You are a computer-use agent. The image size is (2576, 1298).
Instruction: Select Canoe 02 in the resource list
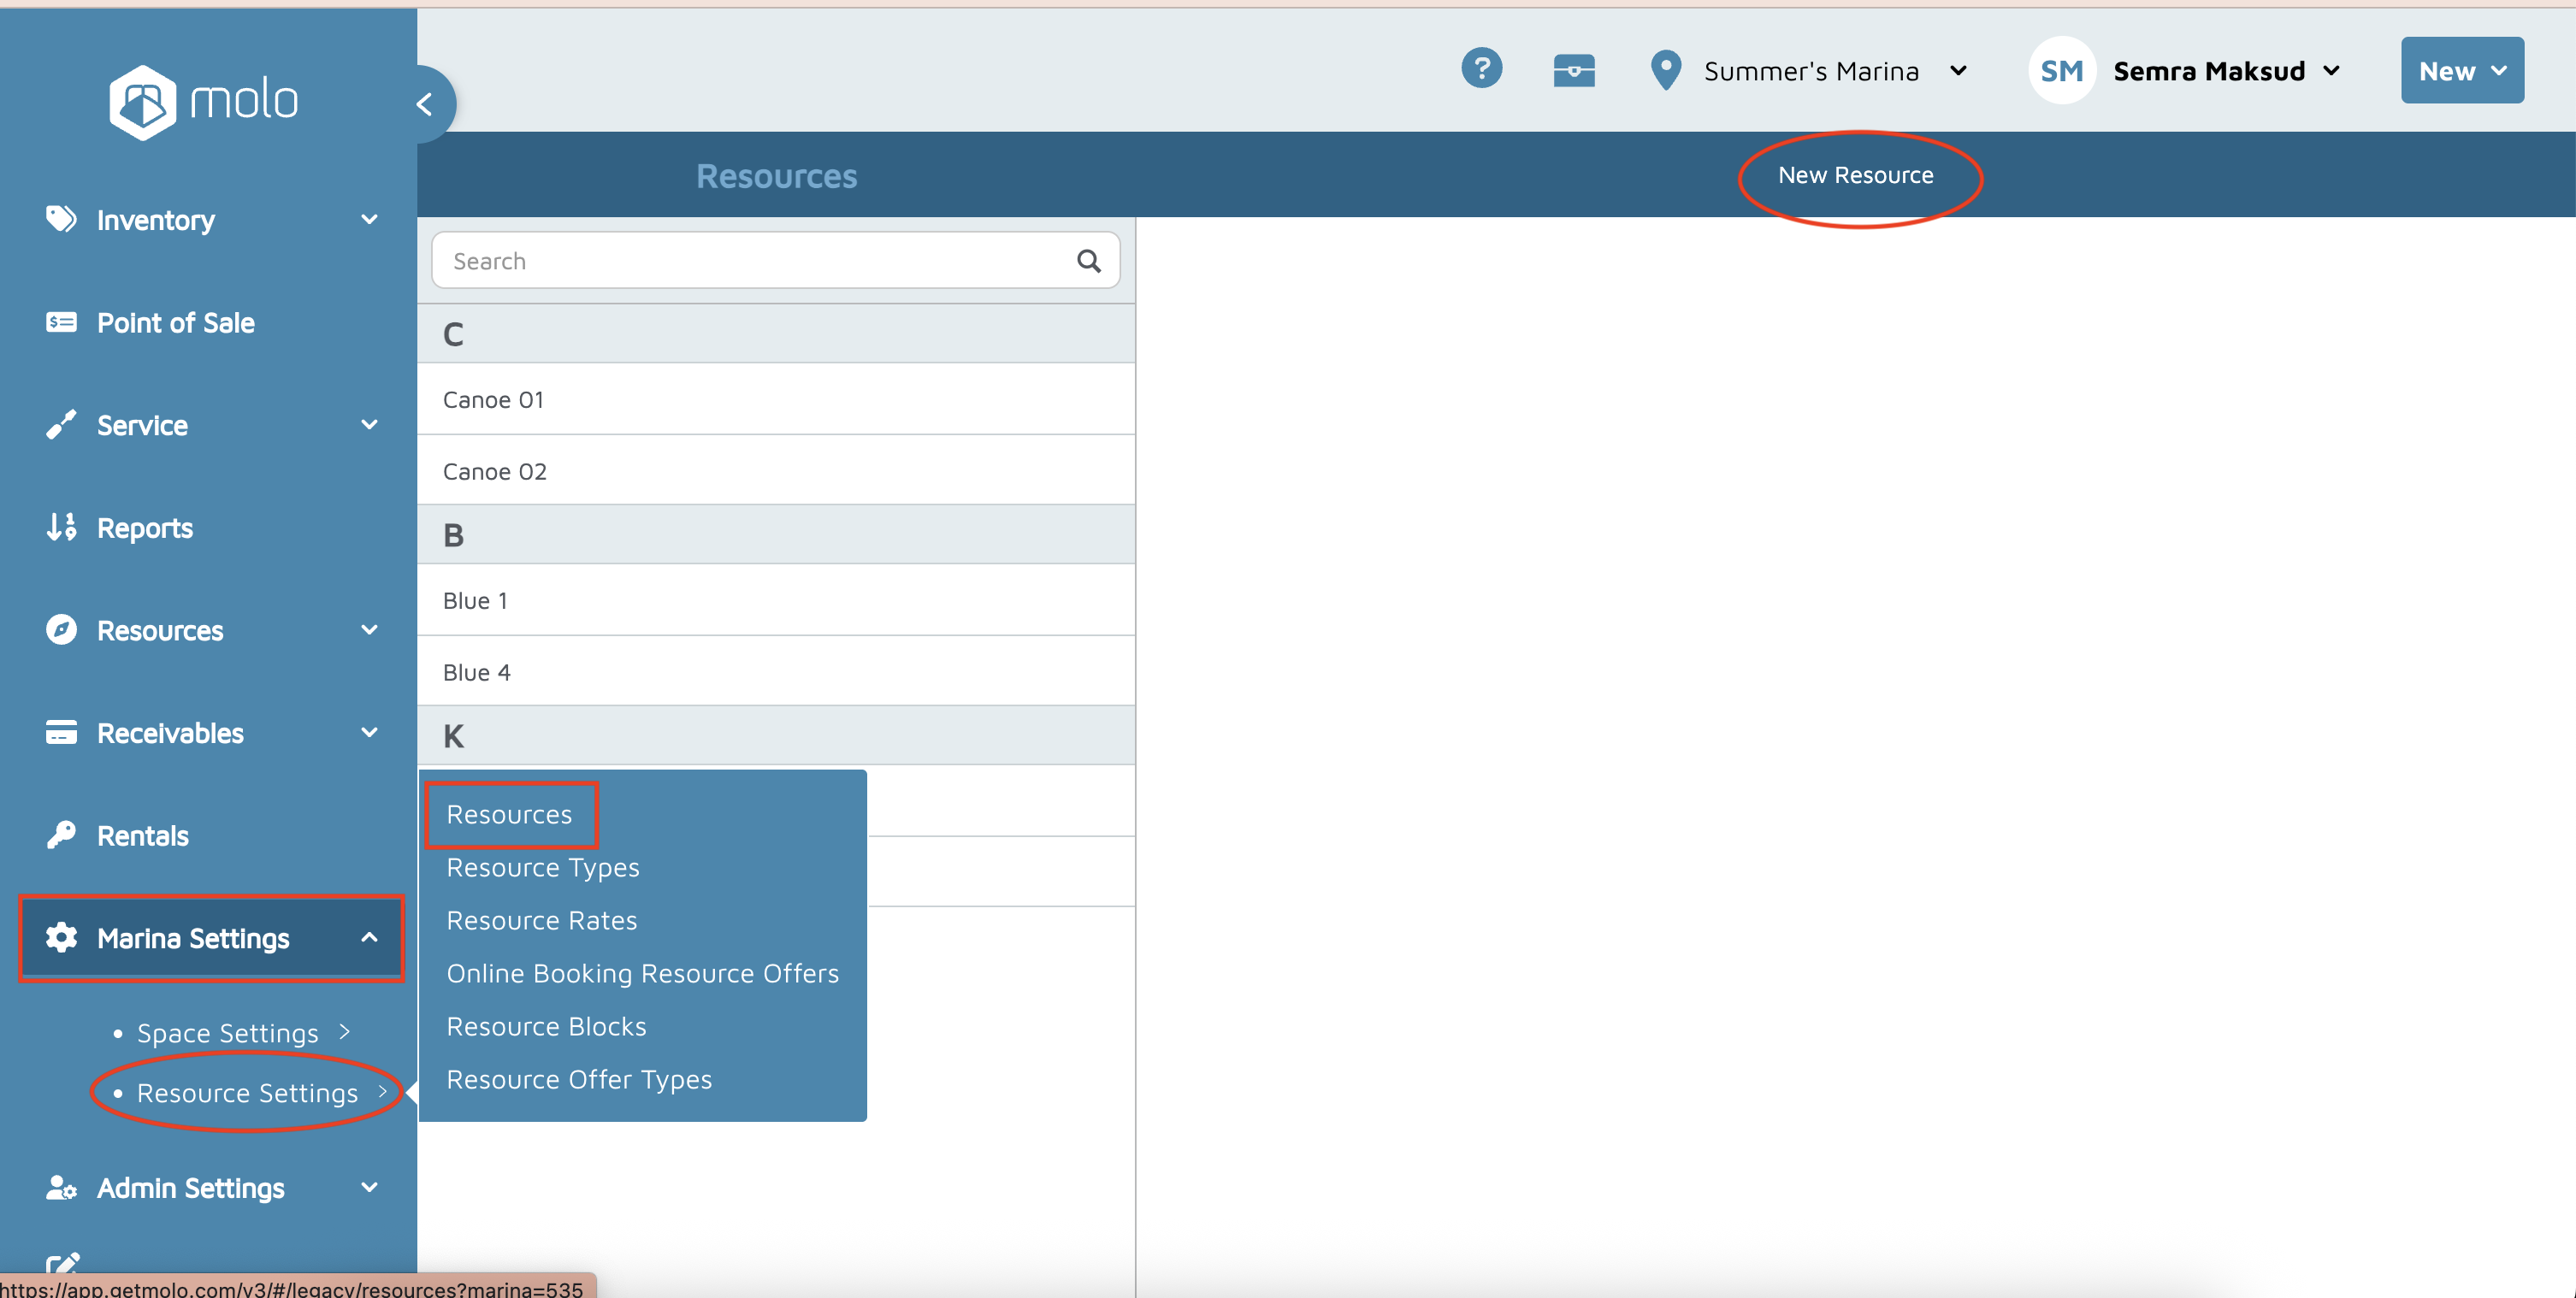[494, 471]
